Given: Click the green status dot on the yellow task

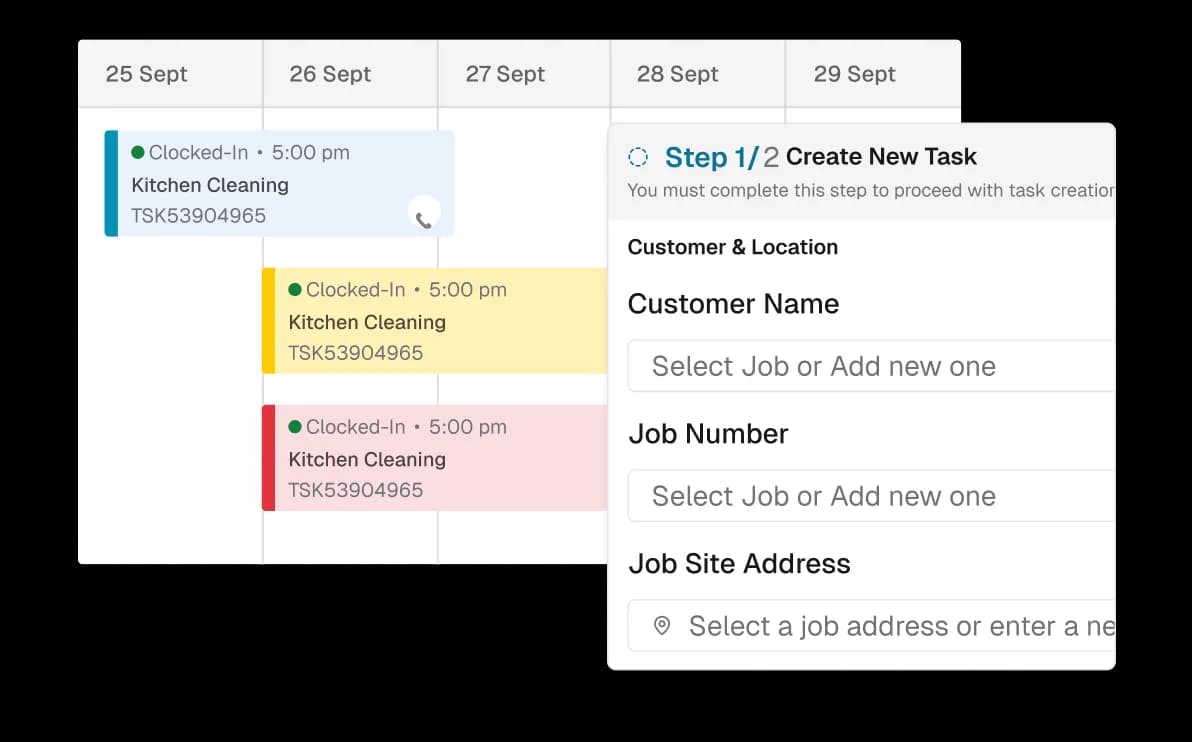Looking at the screenshot, I should point(297,290).
